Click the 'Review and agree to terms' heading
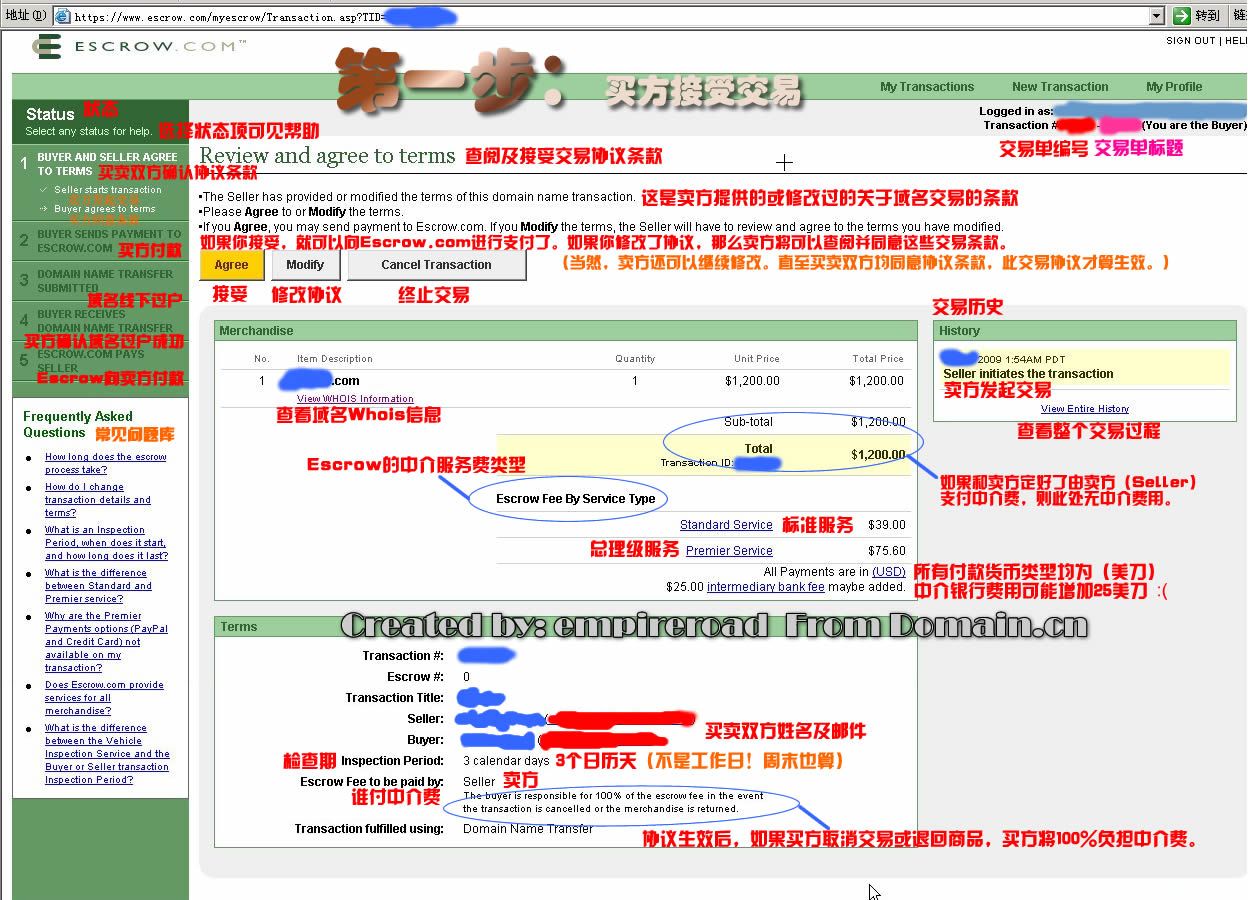The image size is (1248, 900). 327,156
